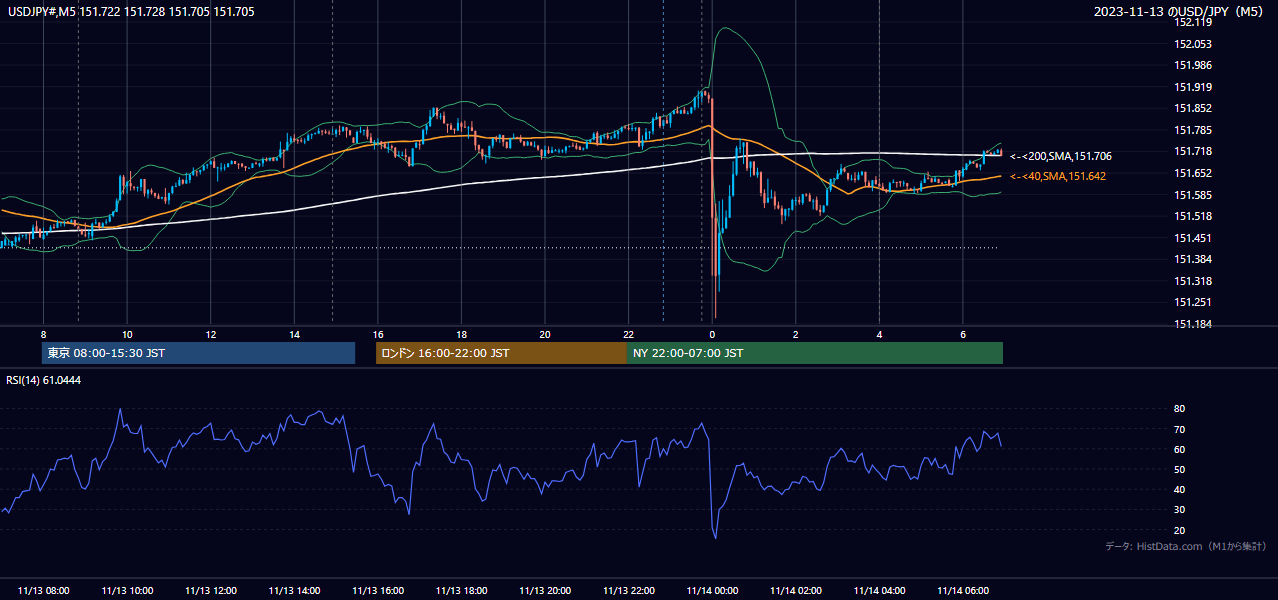1278x600 pixels.
Task: Click the 11/14 00:00 date label
Action: 712,591
